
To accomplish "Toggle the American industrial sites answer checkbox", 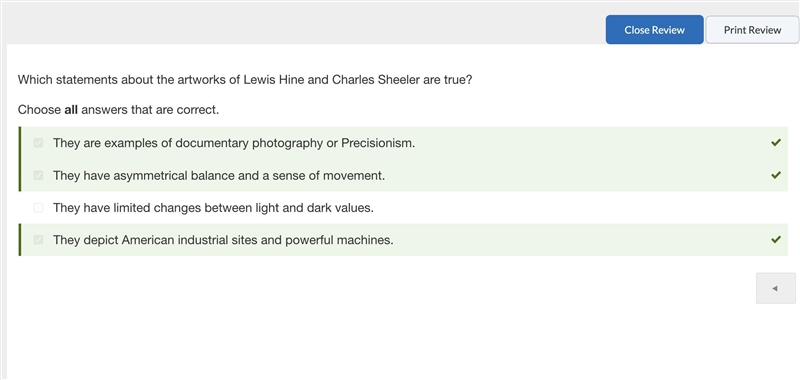I will 38,240.
